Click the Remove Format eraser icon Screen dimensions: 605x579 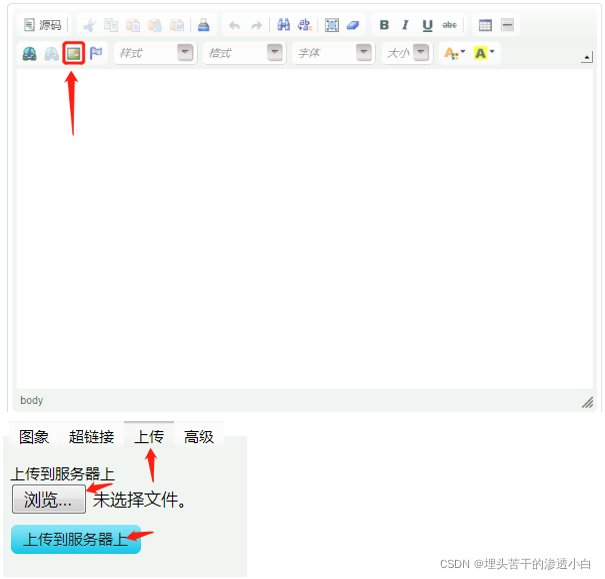coord(353,25)
